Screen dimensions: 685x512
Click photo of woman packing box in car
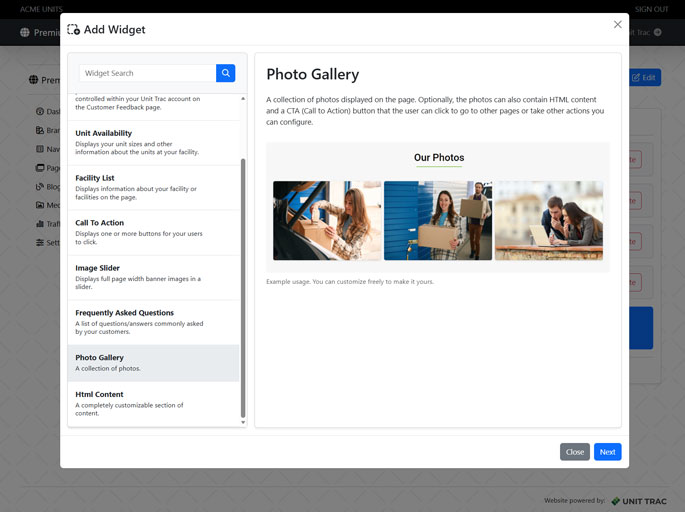[327, 221]
